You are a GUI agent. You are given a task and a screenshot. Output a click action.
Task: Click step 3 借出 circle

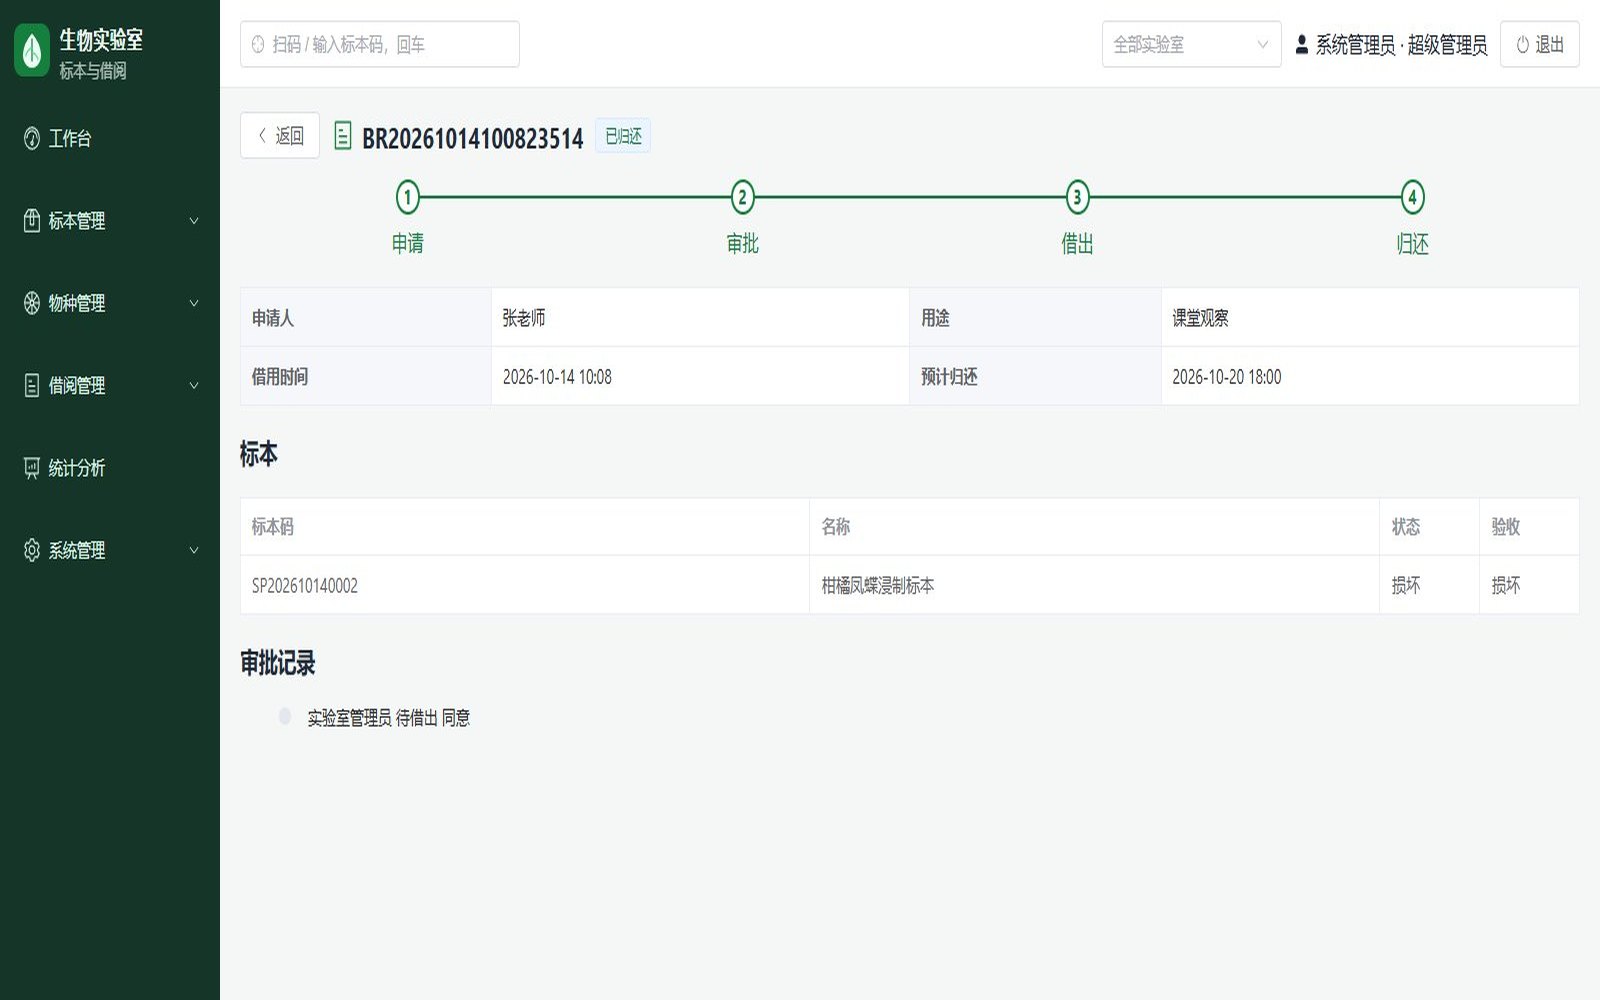(1077, 197)
